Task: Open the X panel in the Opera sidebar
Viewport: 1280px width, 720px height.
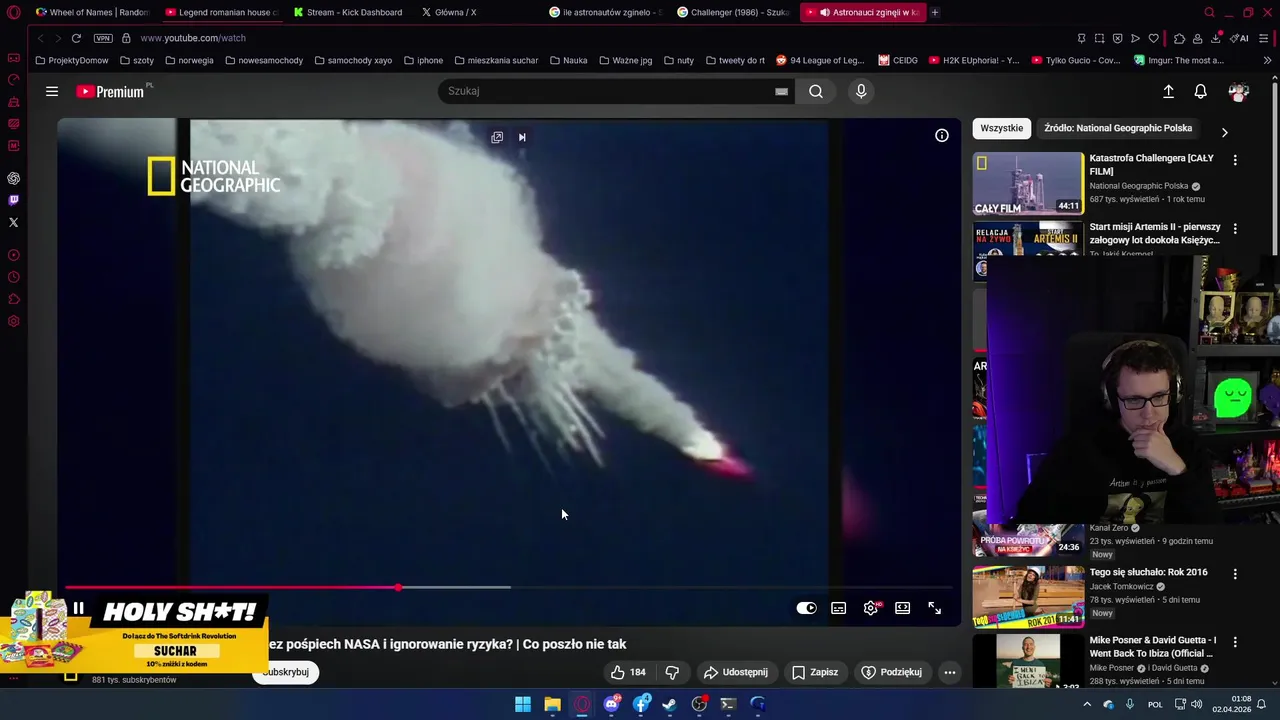Action: click(13, 222)
